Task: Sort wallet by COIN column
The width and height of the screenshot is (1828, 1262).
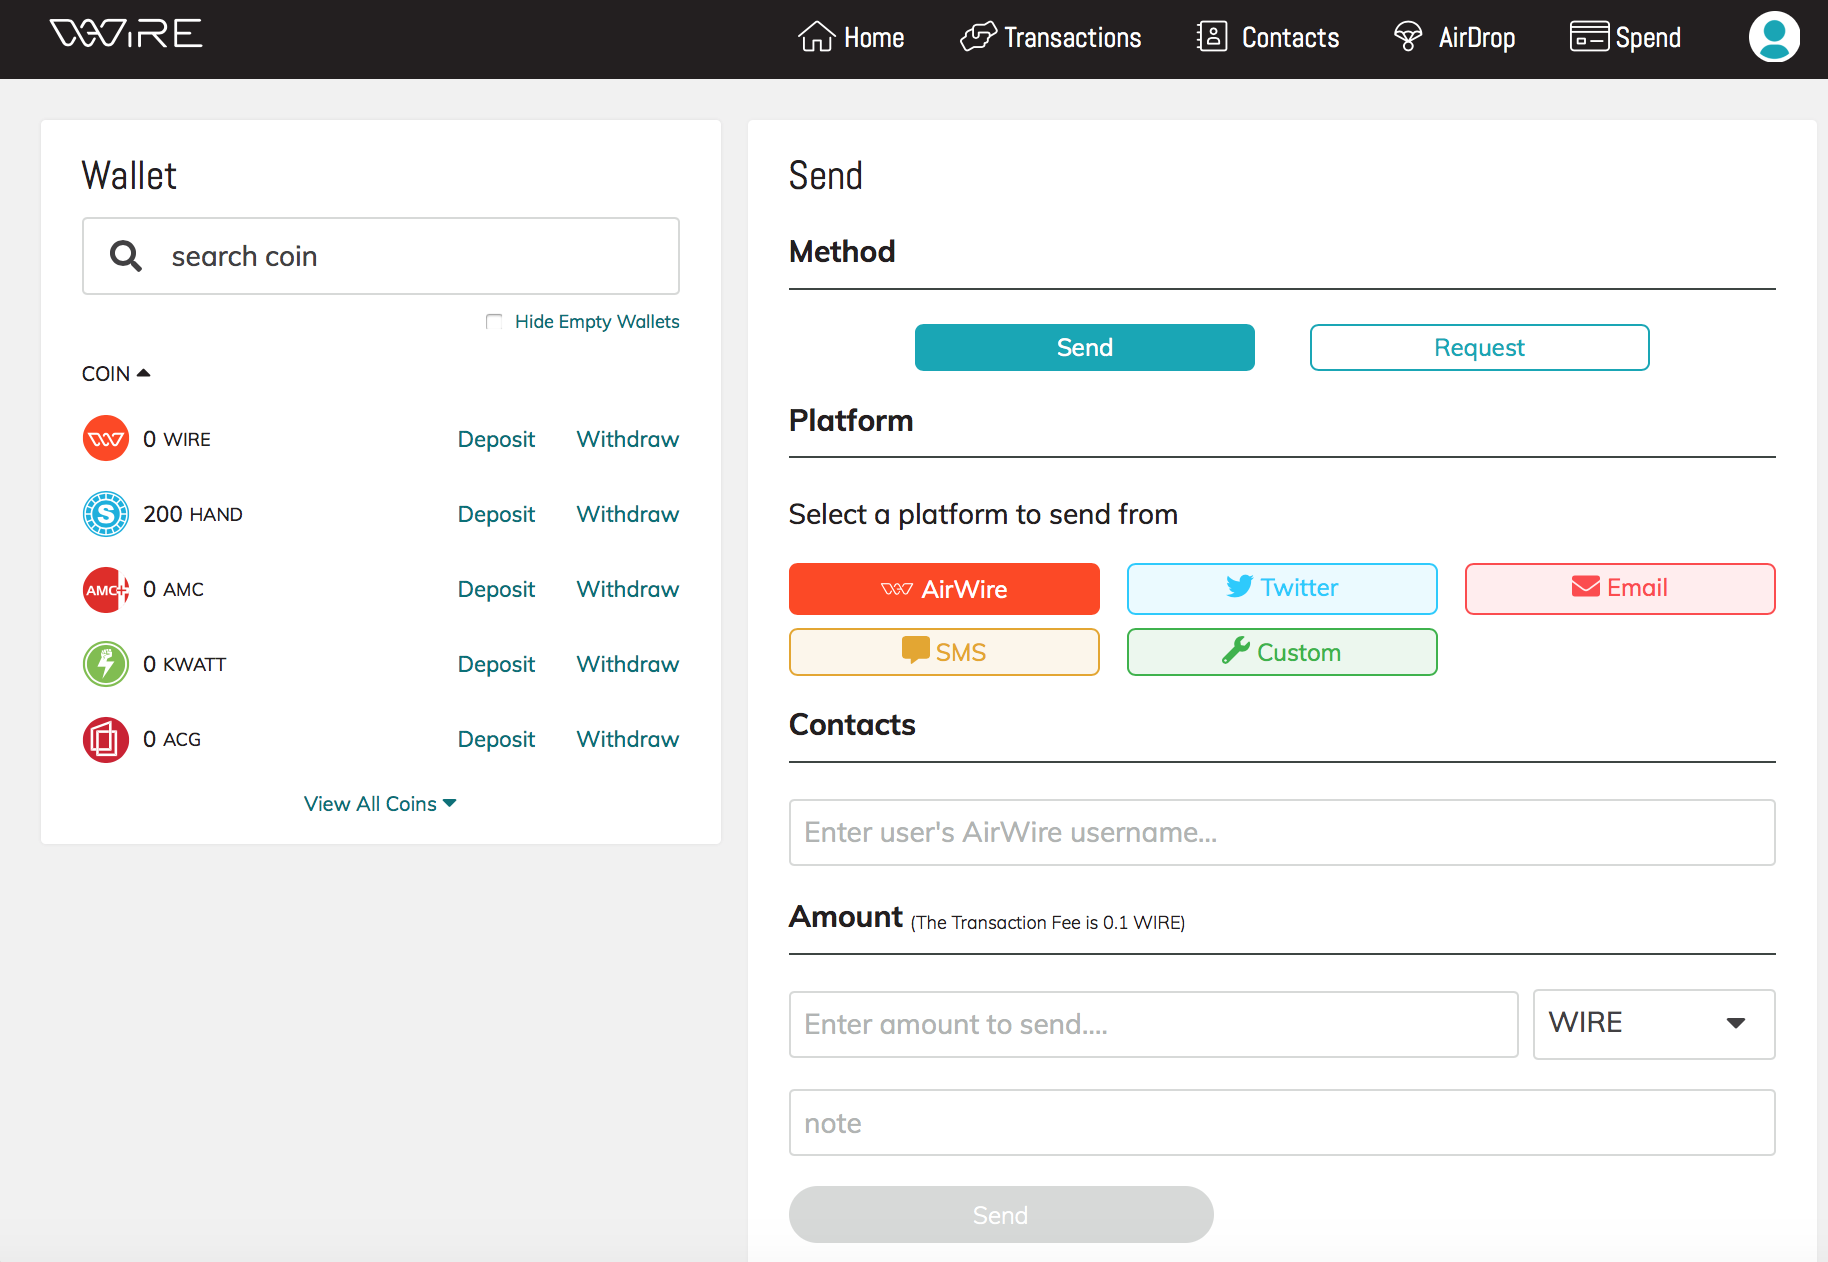Action: [116, 373]
